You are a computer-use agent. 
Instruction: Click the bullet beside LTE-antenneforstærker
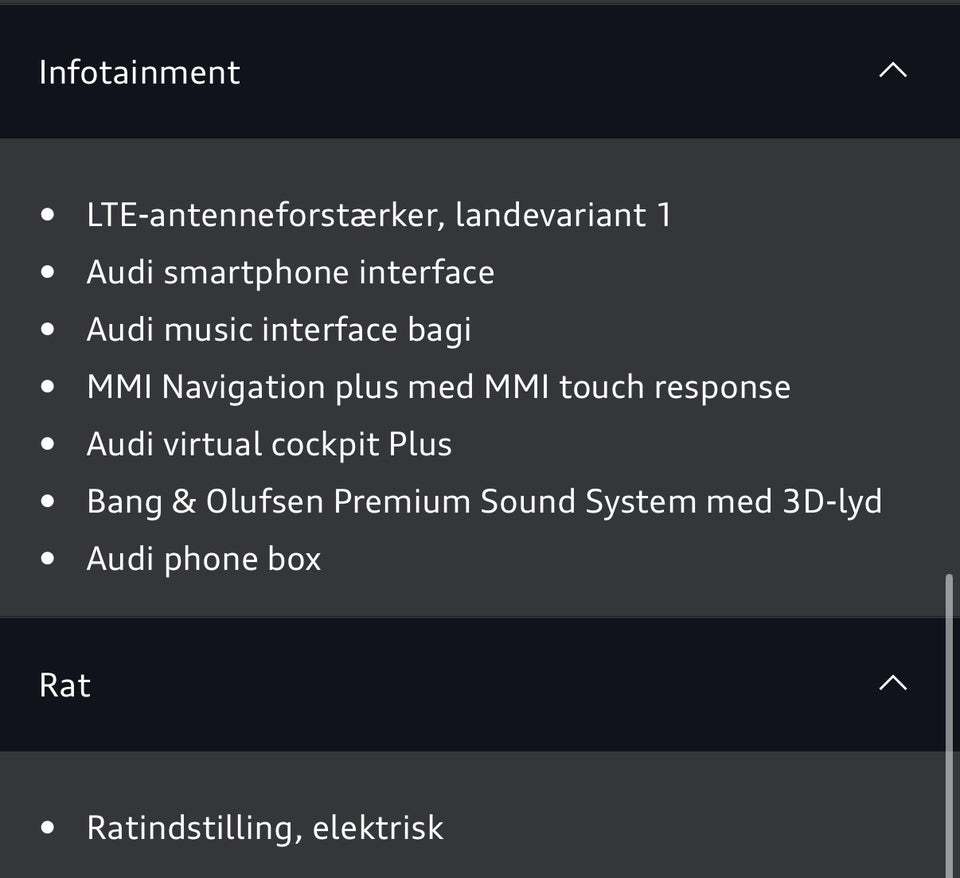tap(46, 214)
